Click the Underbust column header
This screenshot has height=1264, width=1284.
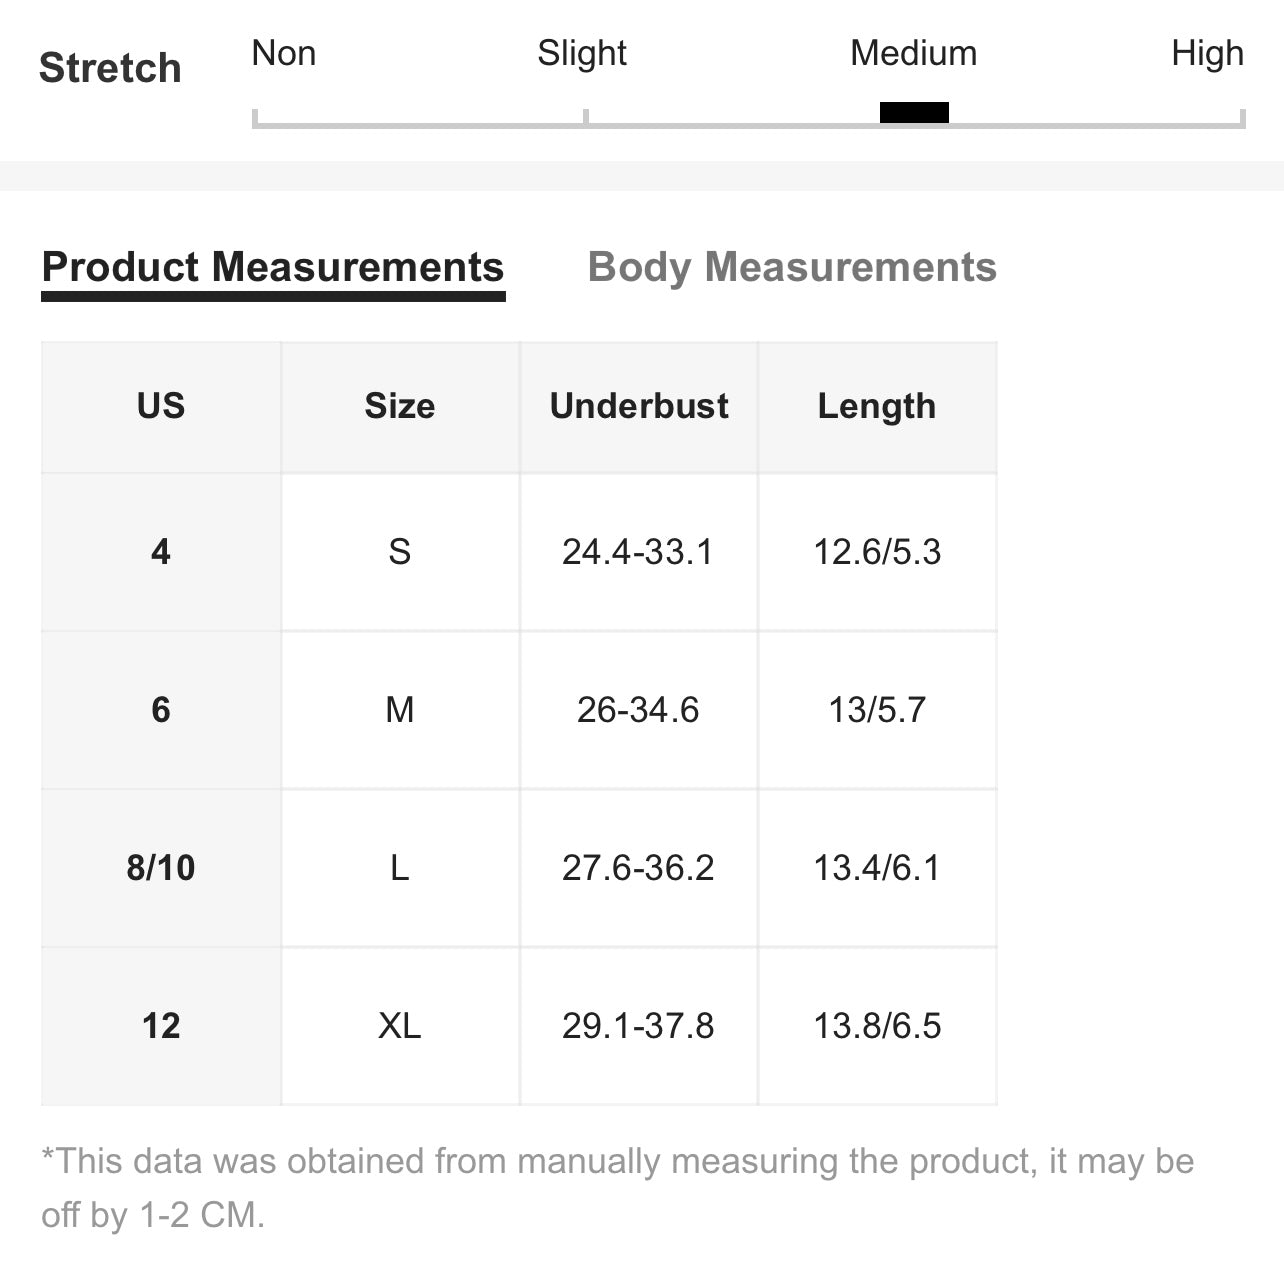coord(639,407)
